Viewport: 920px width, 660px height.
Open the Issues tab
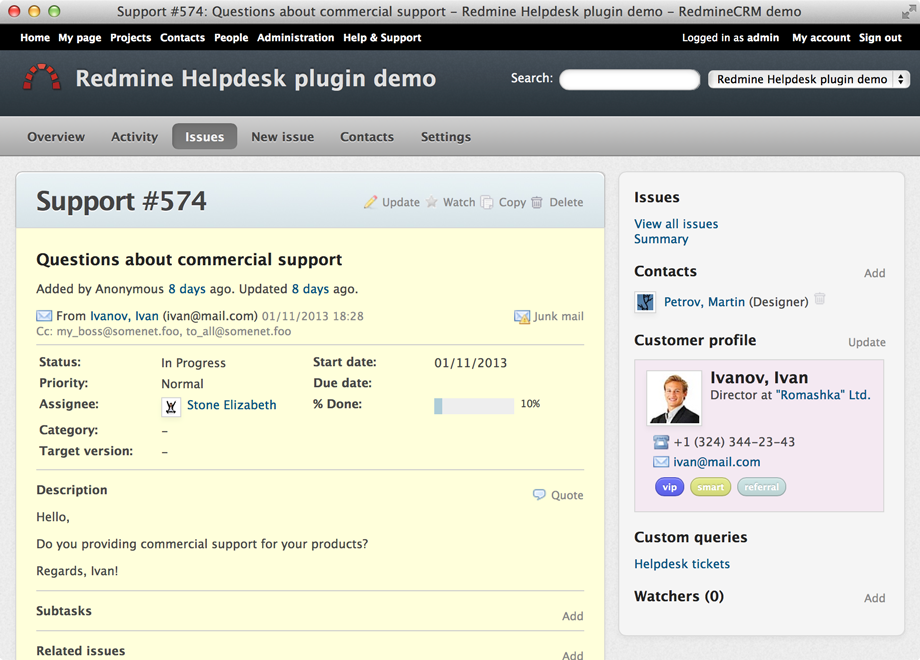pos(204,137)
